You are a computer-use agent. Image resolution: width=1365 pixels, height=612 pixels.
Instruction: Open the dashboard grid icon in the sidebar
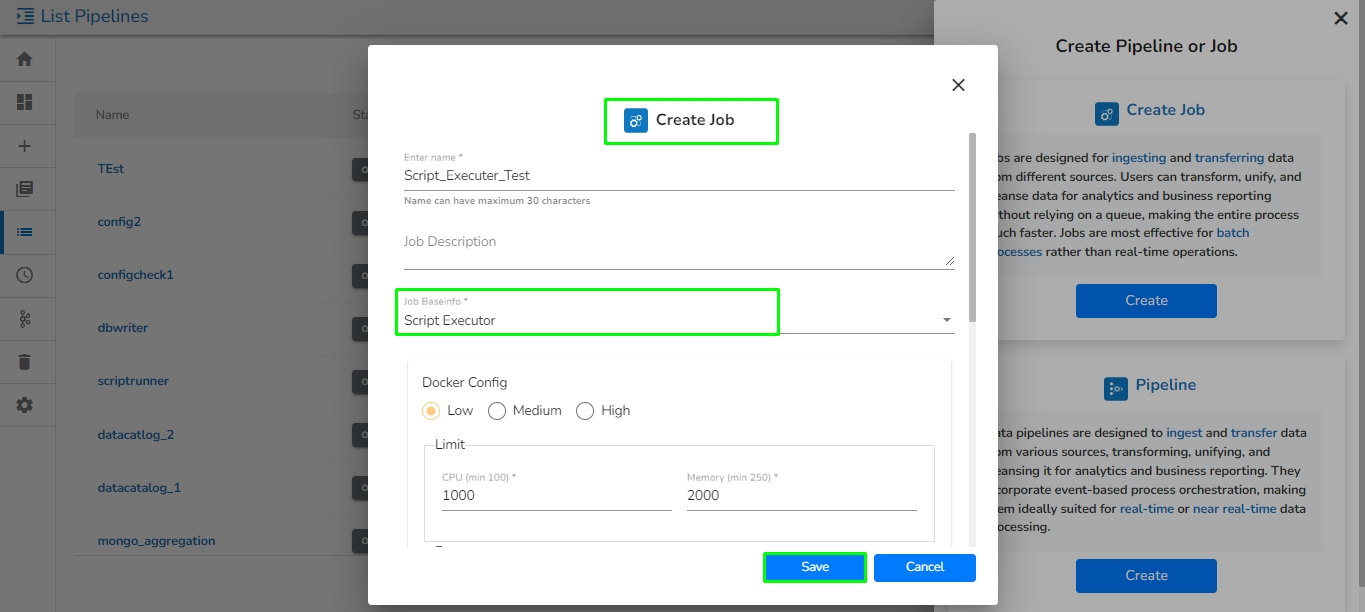tap(25, 102)
